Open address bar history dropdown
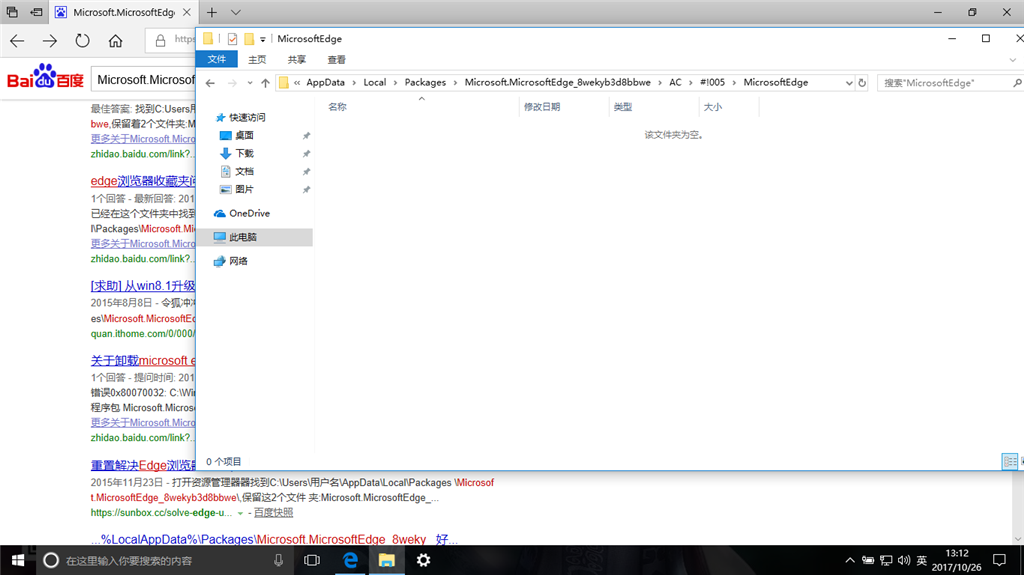Viewport: 1024px width, 575px height. point(848,83)
